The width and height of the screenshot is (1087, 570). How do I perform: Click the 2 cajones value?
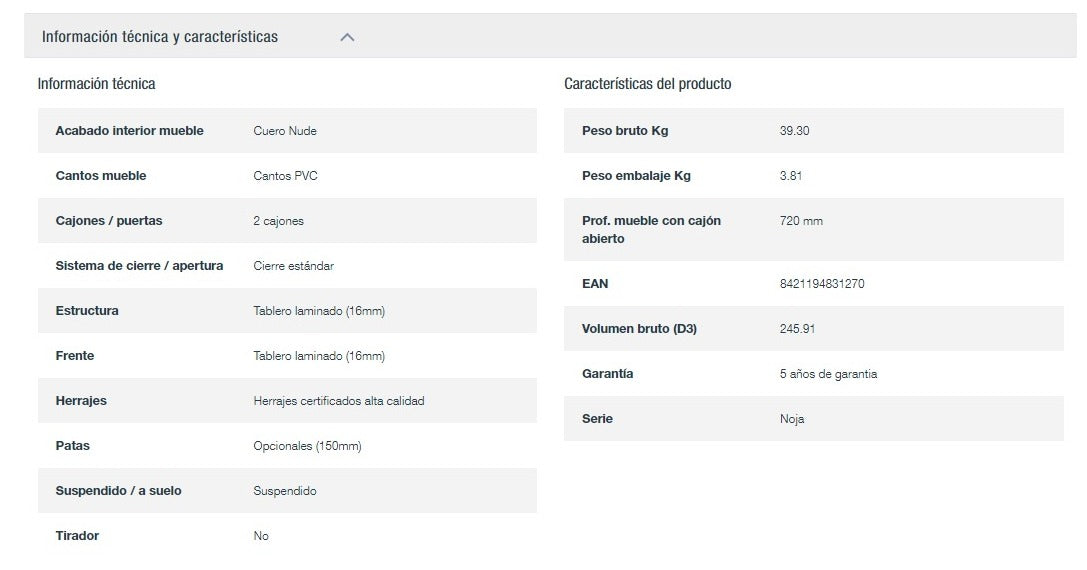[x=278, y=221]
